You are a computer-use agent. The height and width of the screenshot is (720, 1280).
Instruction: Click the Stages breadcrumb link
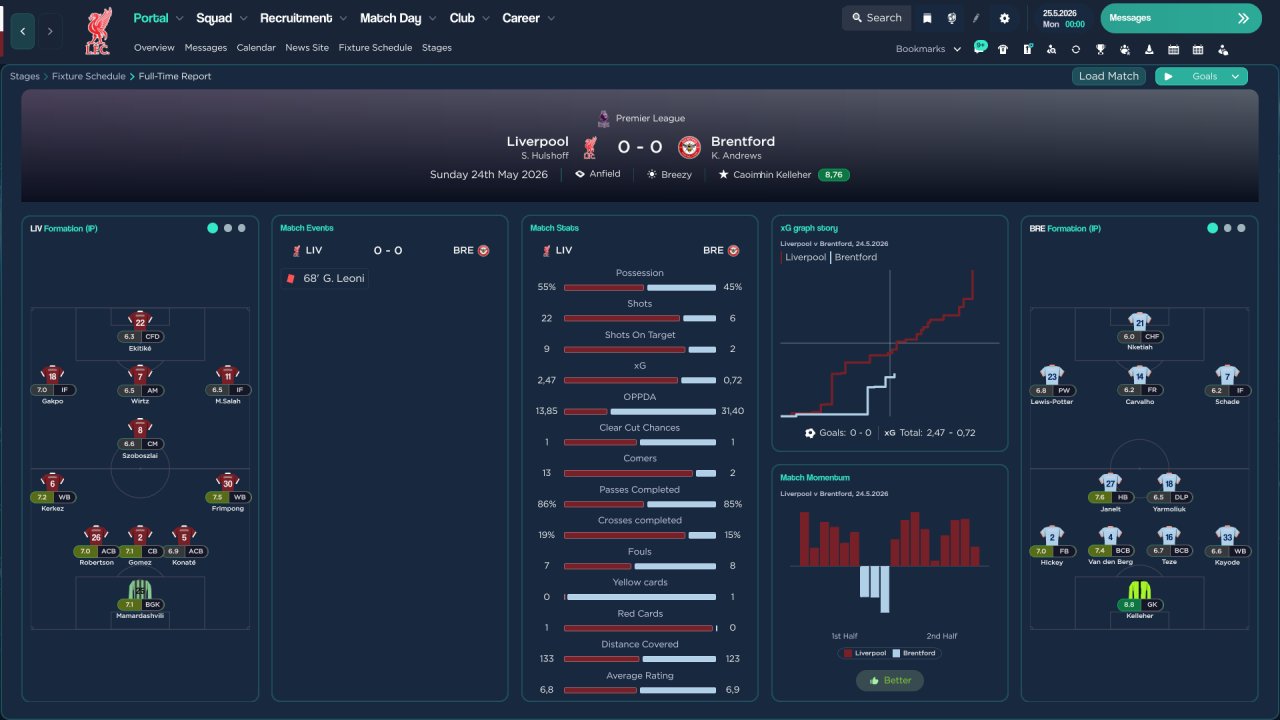point(25,76)
